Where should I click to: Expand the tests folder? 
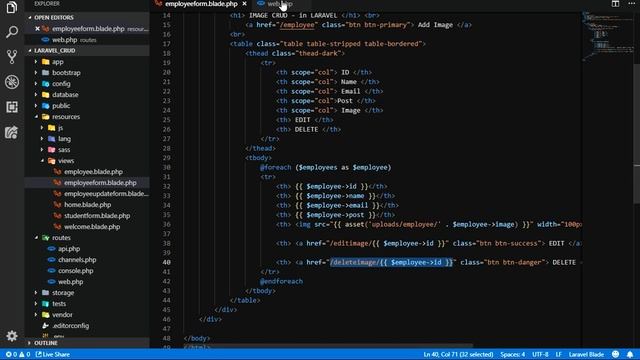pos(59,304)
